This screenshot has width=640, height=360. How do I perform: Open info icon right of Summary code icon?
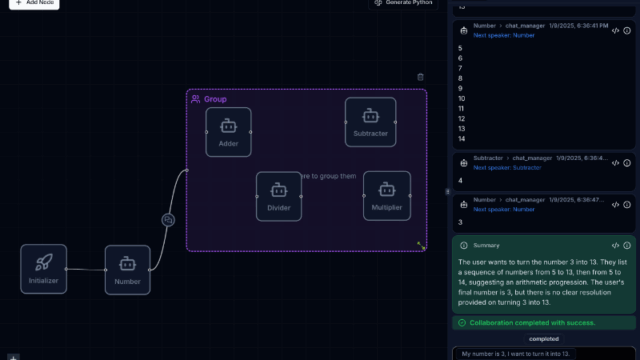[x=627, y=245]
